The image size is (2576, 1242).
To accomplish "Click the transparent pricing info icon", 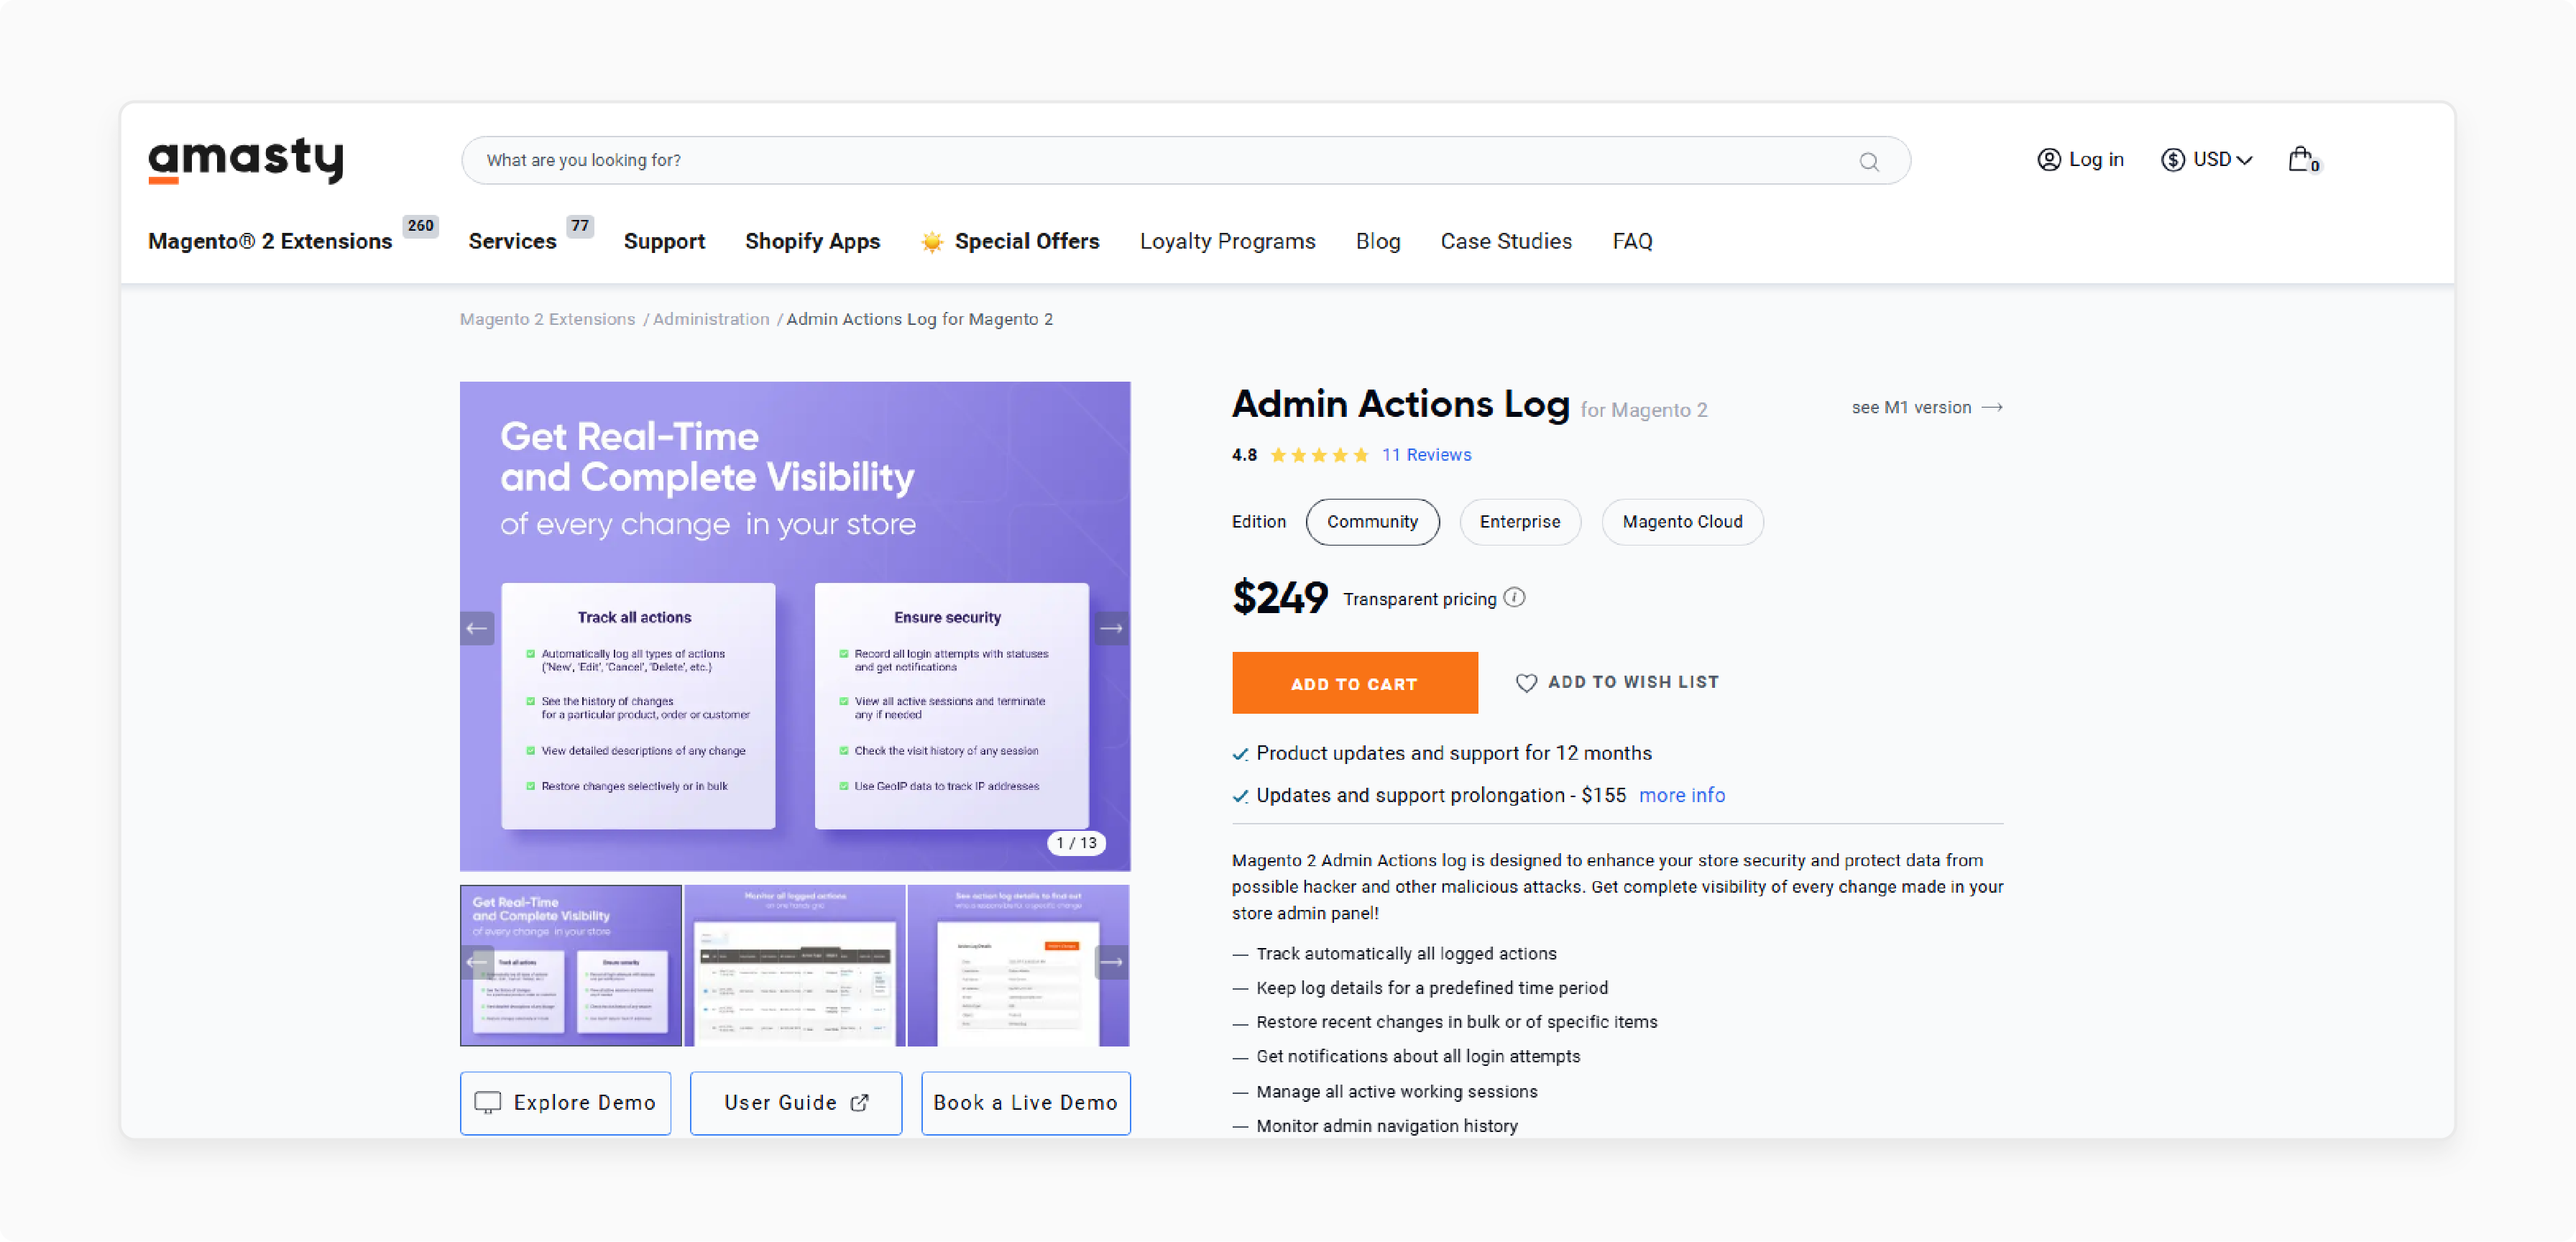I will coord(1514,597).
